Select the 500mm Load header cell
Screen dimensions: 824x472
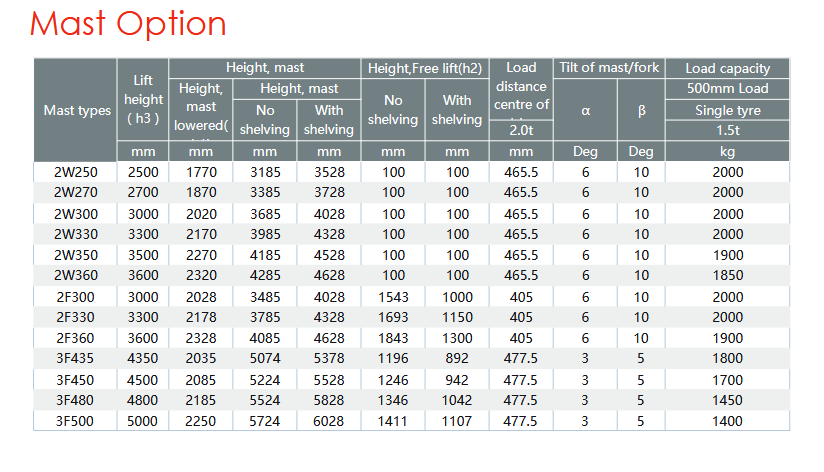[x=727, y=89]
